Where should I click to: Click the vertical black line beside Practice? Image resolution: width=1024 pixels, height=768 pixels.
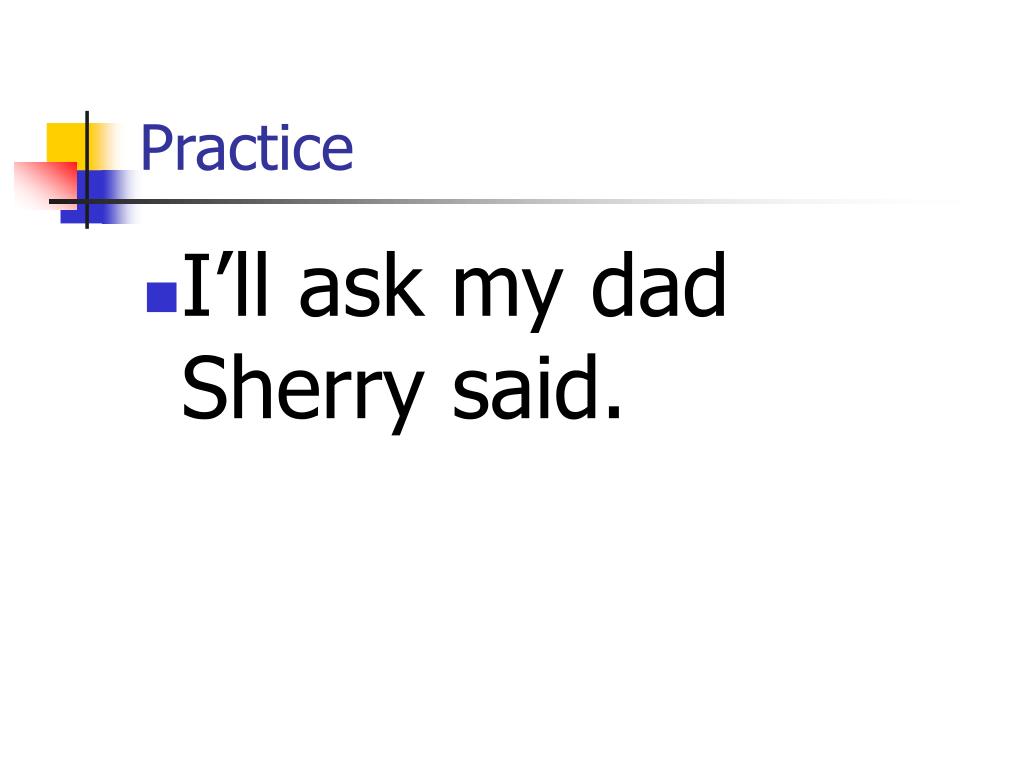(87, 170)
